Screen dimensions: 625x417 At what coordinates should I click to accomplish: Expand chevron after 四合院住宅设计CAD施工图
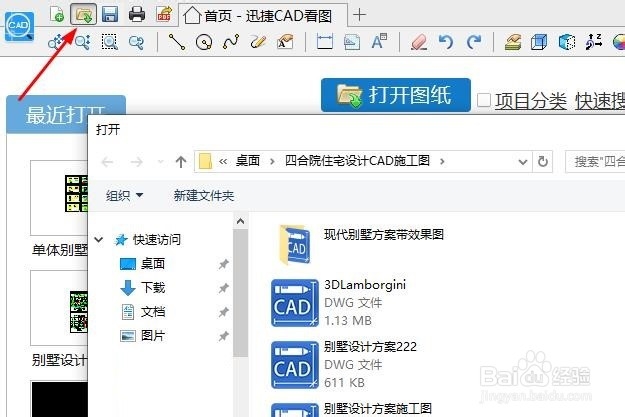tap(442, 161)
